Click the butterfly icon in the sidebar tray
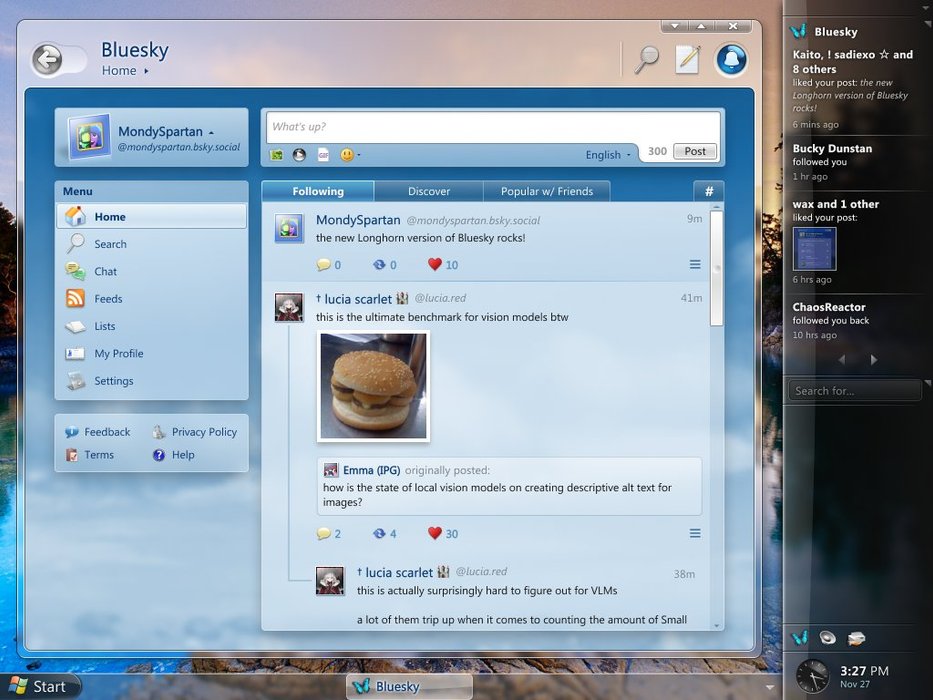The height and width of the screenshot is (700, 933). pyautogui.click(x=800, y=638)
